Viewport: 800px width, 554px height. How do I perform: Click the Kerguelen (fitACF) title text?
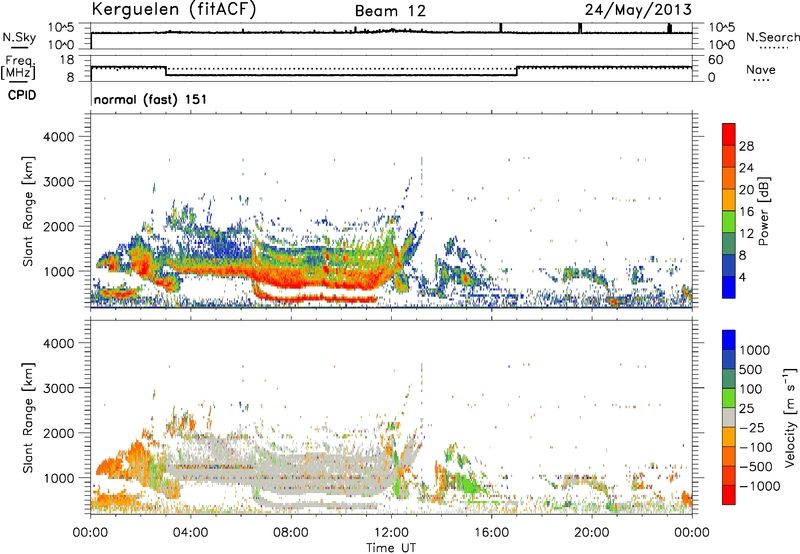173,9
